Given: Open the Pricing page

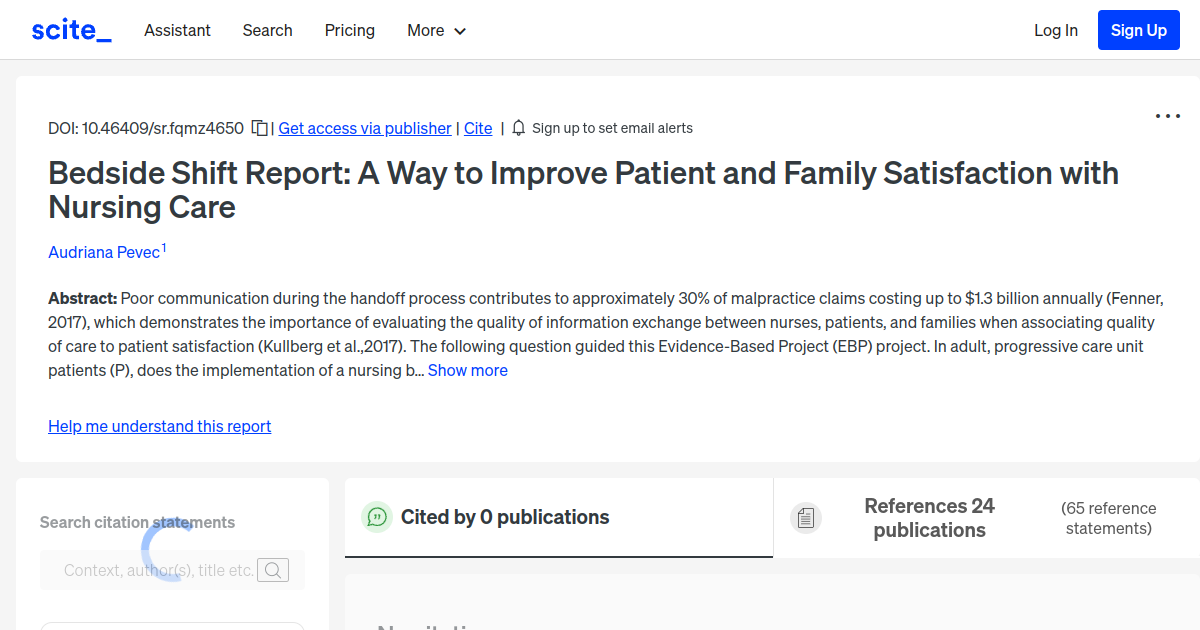Looking at the screenshot, I should tap(349, 31).
